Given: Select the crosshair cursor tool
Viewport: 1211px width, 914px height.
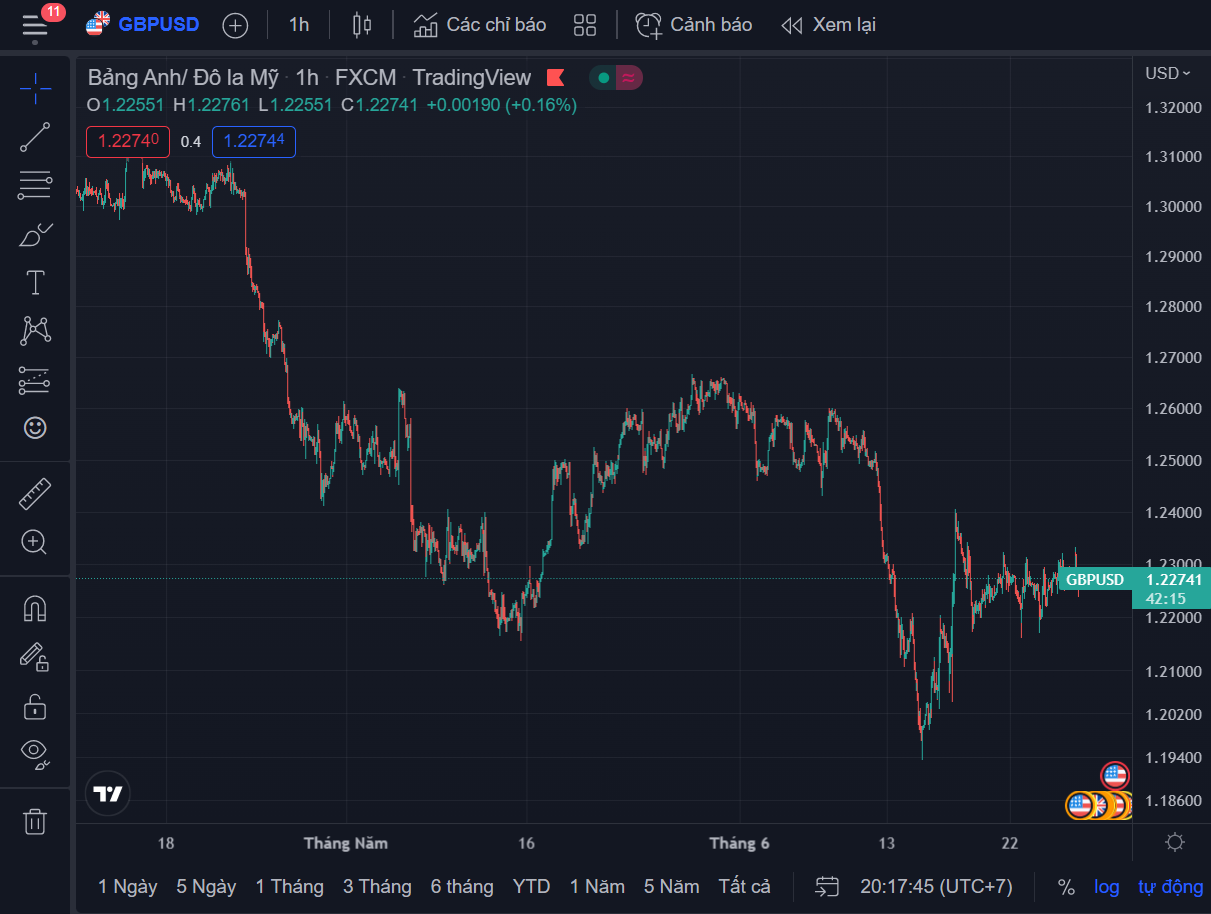Looking at the screenshot, I should click(35, 88).
